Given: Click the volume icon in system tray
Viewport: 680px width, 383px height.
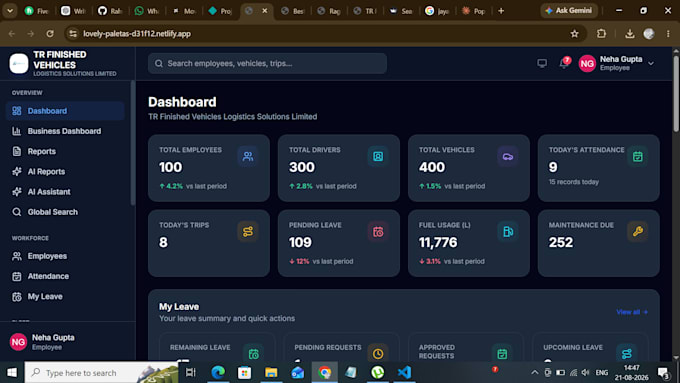Looking at the screenshot, I should (x=585, y=373).
